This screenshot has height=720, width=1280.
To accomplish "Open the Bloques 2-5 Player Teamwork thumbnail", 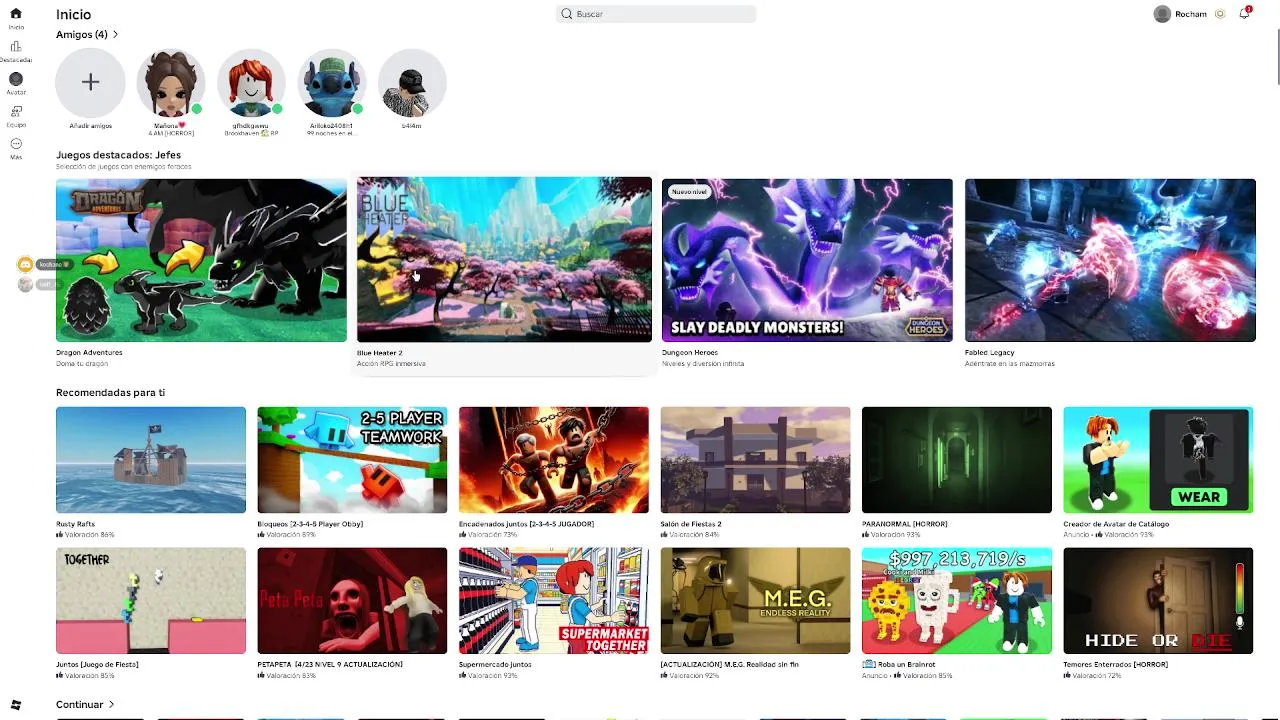I will (352, 460).
